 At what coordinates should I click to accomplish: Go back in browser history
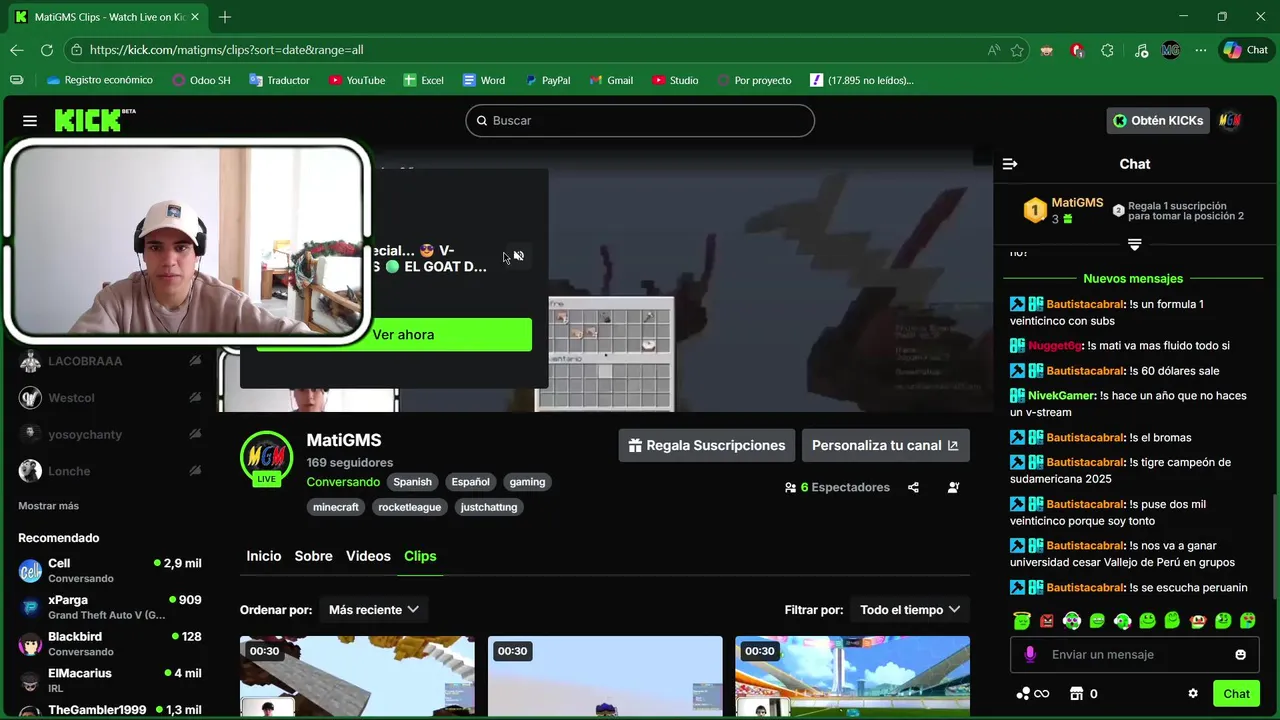[17, 50]
